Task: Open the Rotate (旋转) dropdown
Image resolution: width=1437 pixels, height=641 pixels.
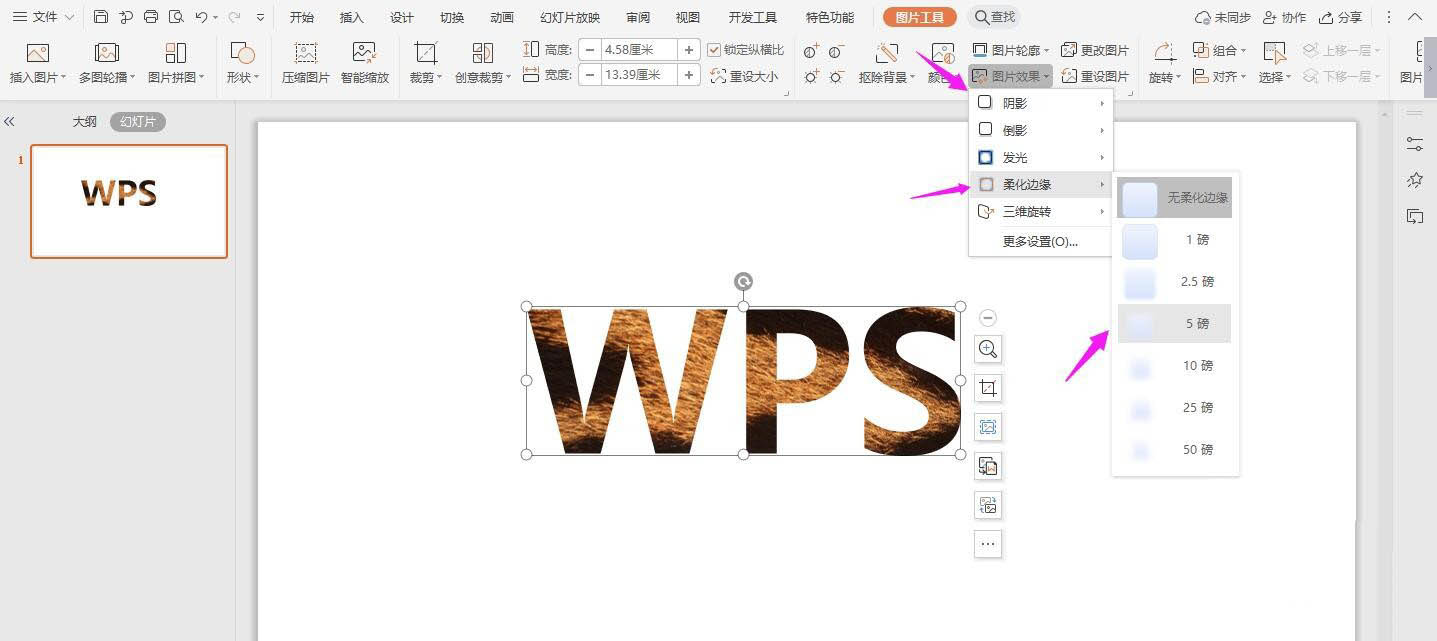Action: point(1163,63)
